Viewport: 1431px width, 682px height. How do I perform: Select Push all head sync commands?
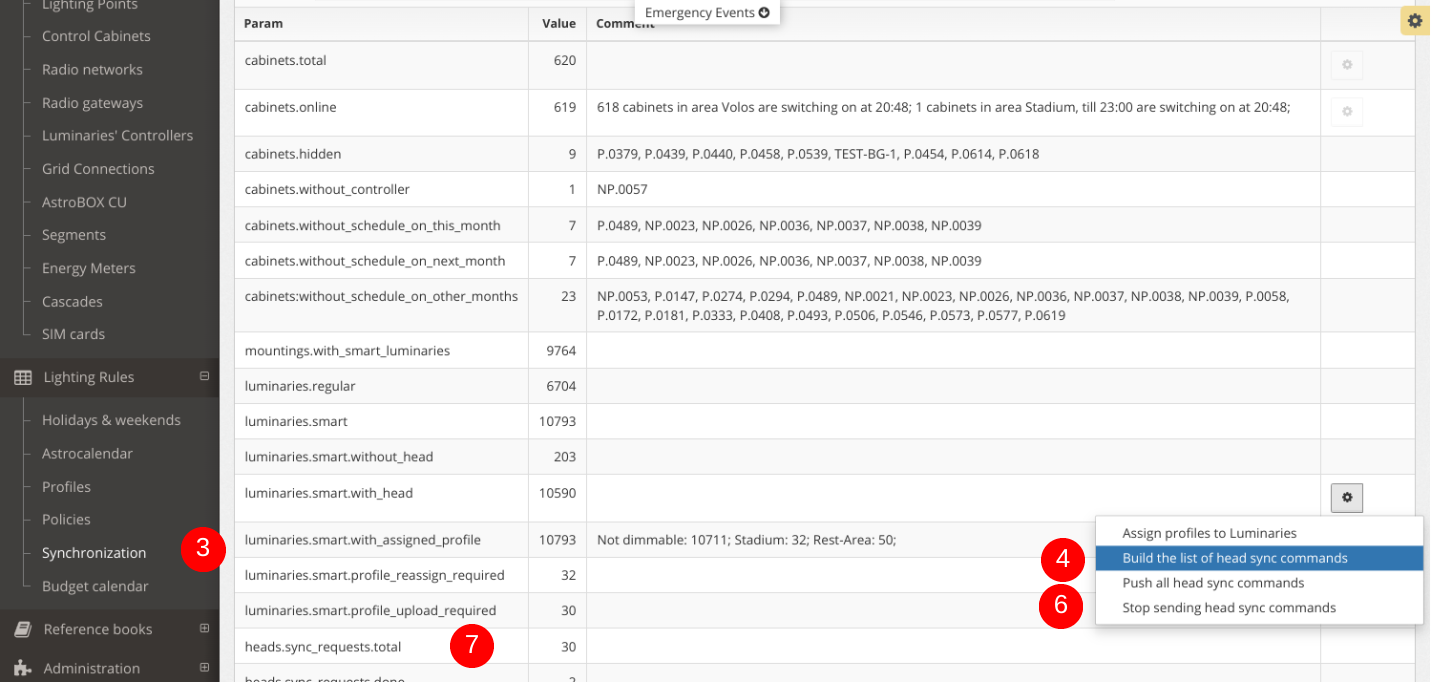pos(1213,583)
